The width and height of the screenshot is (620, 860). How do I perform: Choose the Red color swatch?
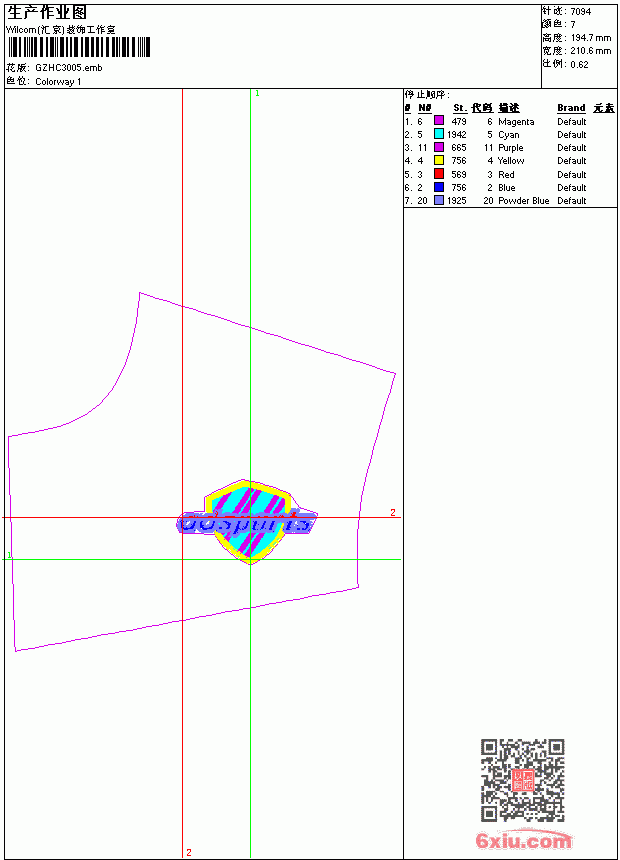439,174
